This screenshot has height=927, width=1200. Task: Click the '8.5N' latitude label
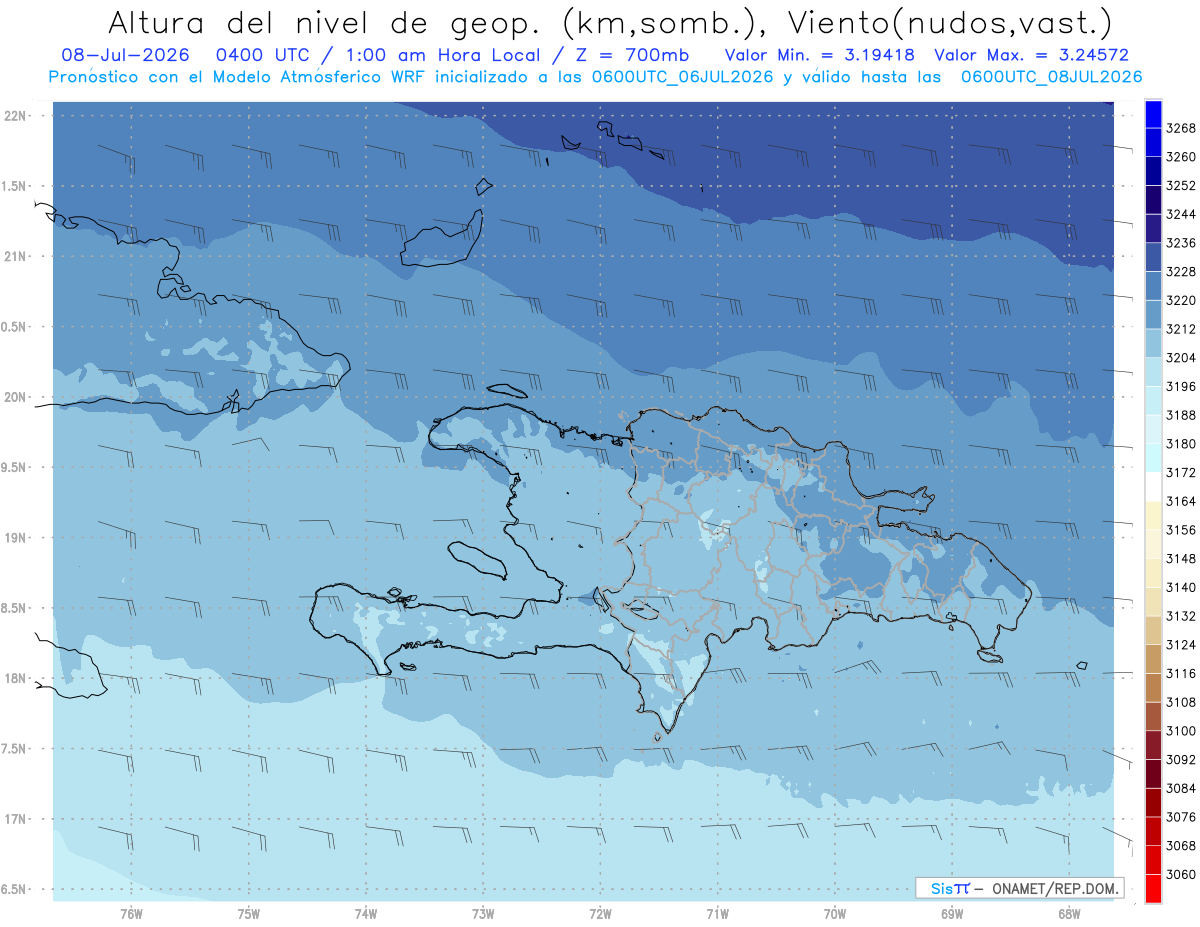[15, 608]
